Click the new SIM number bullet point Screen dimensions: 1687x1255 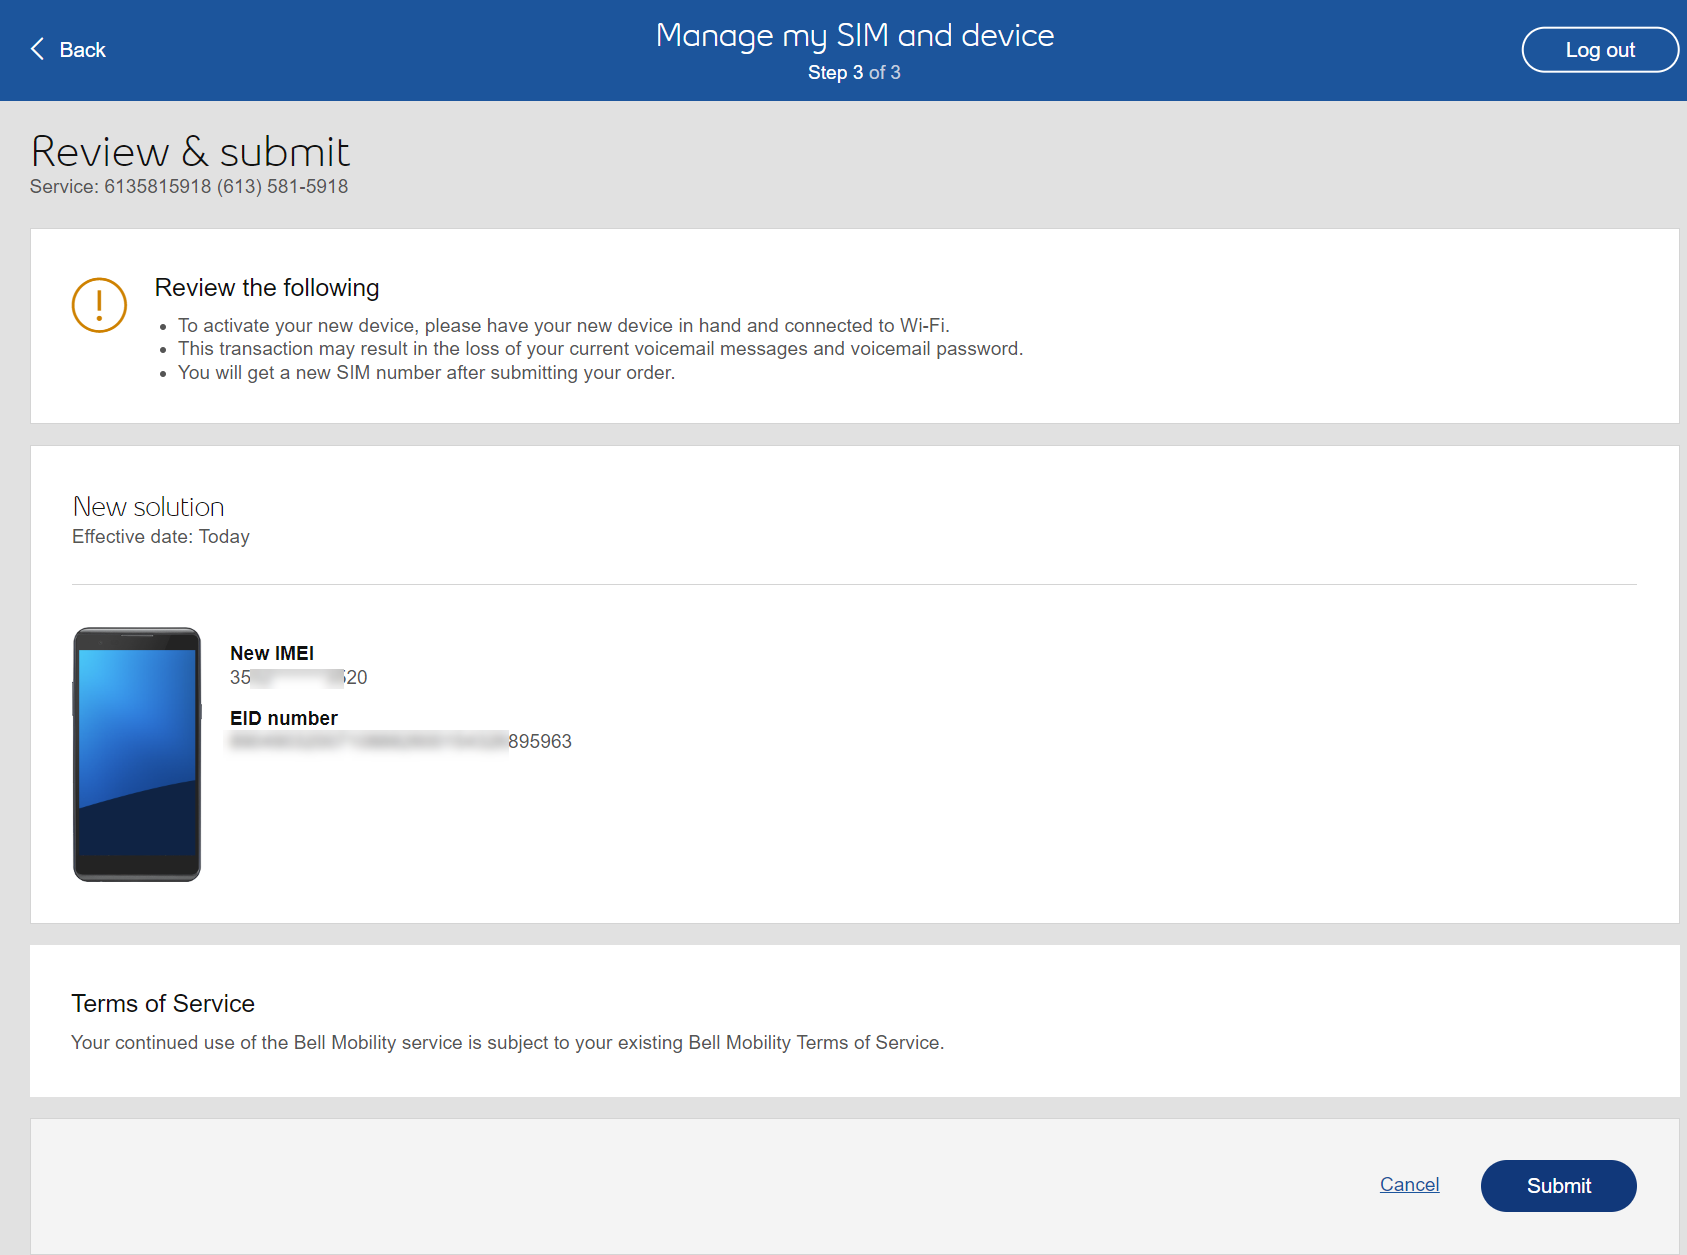tap(426, 373)
